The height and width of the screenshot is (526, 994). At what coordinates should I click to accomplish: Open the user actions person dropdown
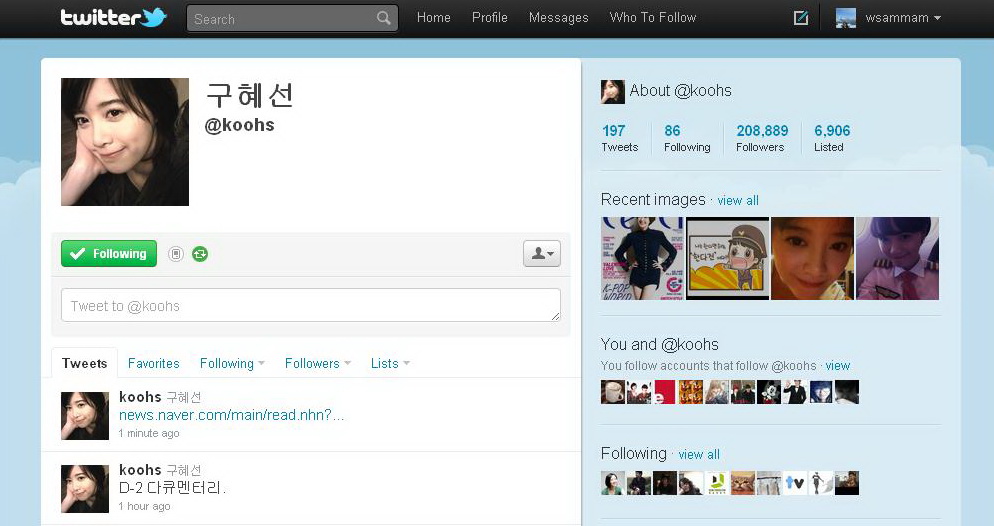[x=542, y=253]
